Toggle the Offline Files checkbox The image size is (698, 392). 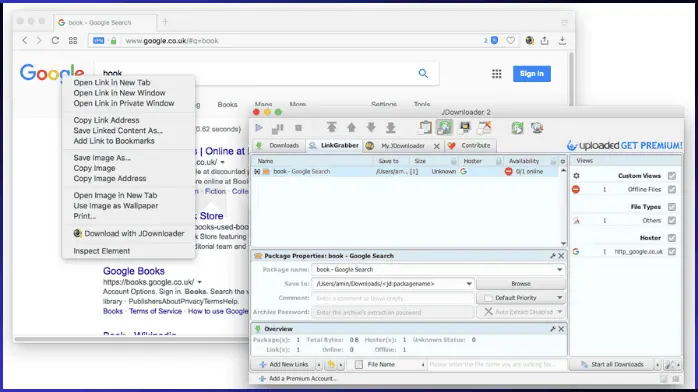[672, 190]
